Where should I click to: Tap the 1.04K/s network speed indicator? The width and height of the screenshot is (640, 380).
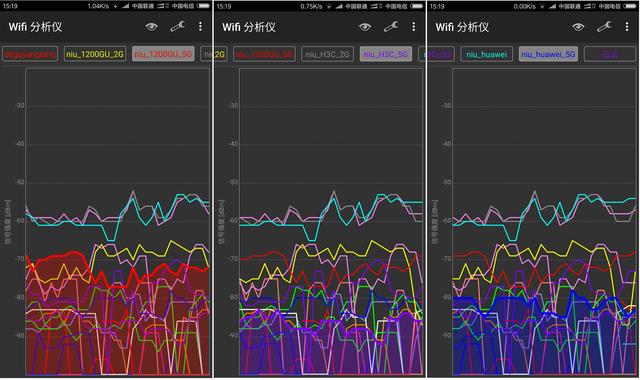(x=98, y=6)
